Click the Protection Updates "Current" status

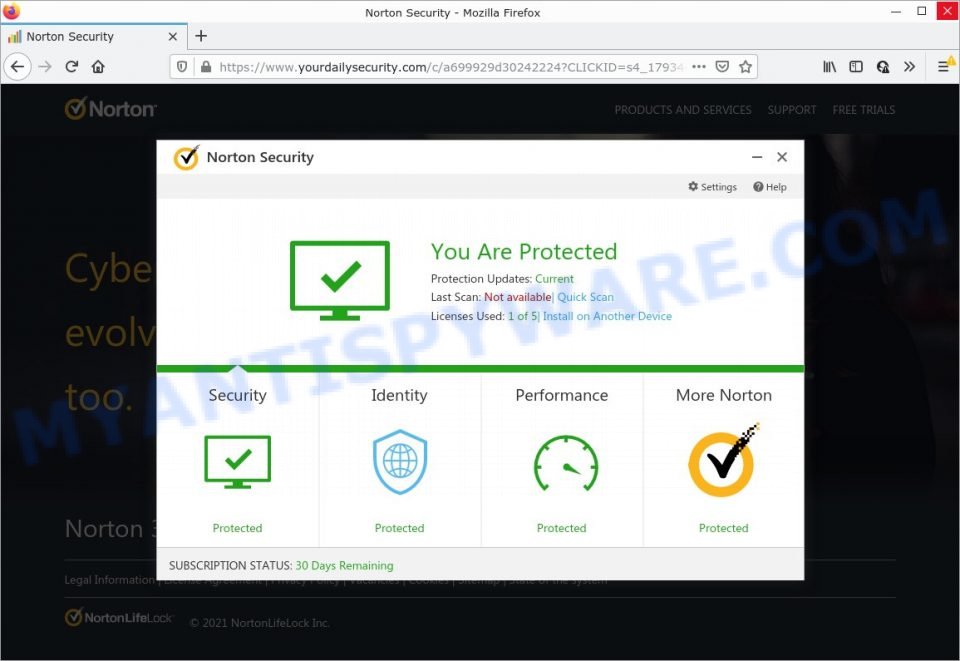tap(554, 279)
